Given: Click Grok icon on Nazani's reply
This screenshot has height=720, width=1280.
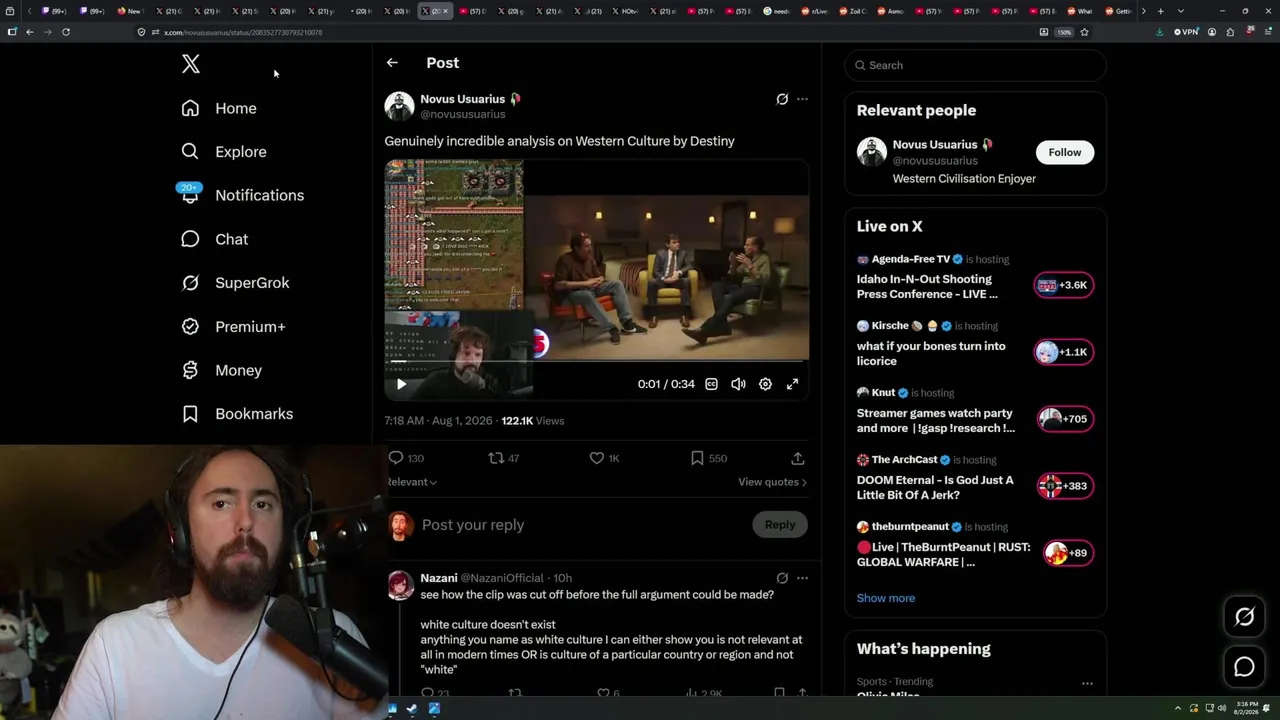Looking at the screenshot, I should 782,578.
